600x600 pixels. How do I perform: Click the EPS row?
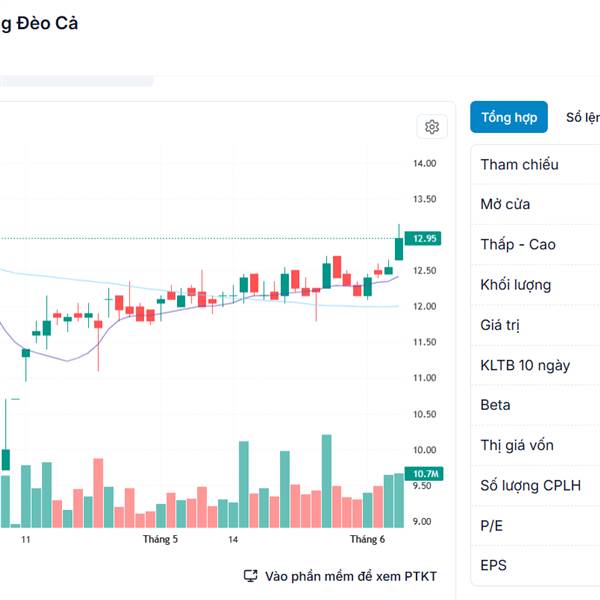point(535,565)
